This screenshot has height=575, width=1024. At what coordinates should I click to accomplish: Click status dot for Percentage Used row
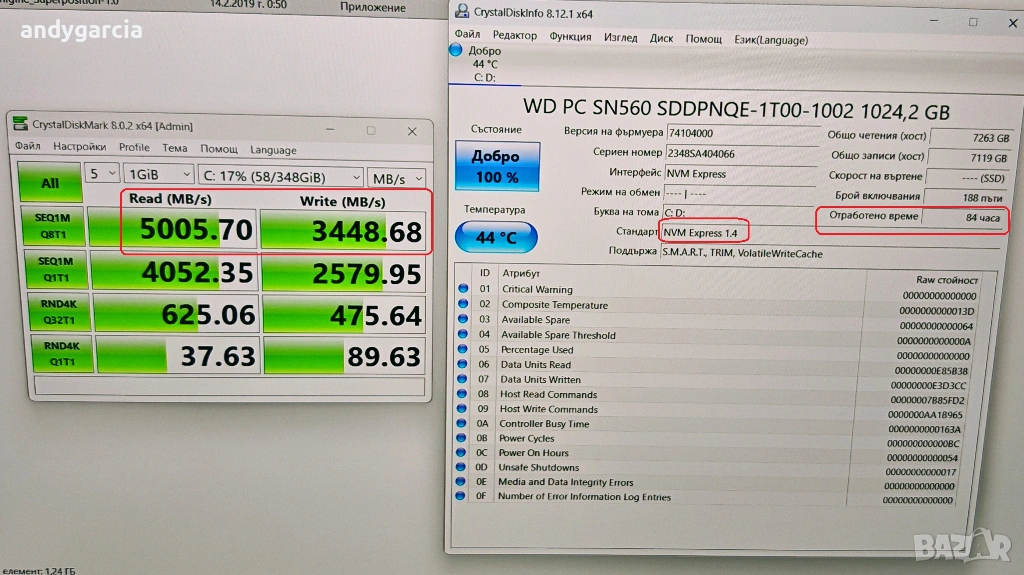point(463,350)
